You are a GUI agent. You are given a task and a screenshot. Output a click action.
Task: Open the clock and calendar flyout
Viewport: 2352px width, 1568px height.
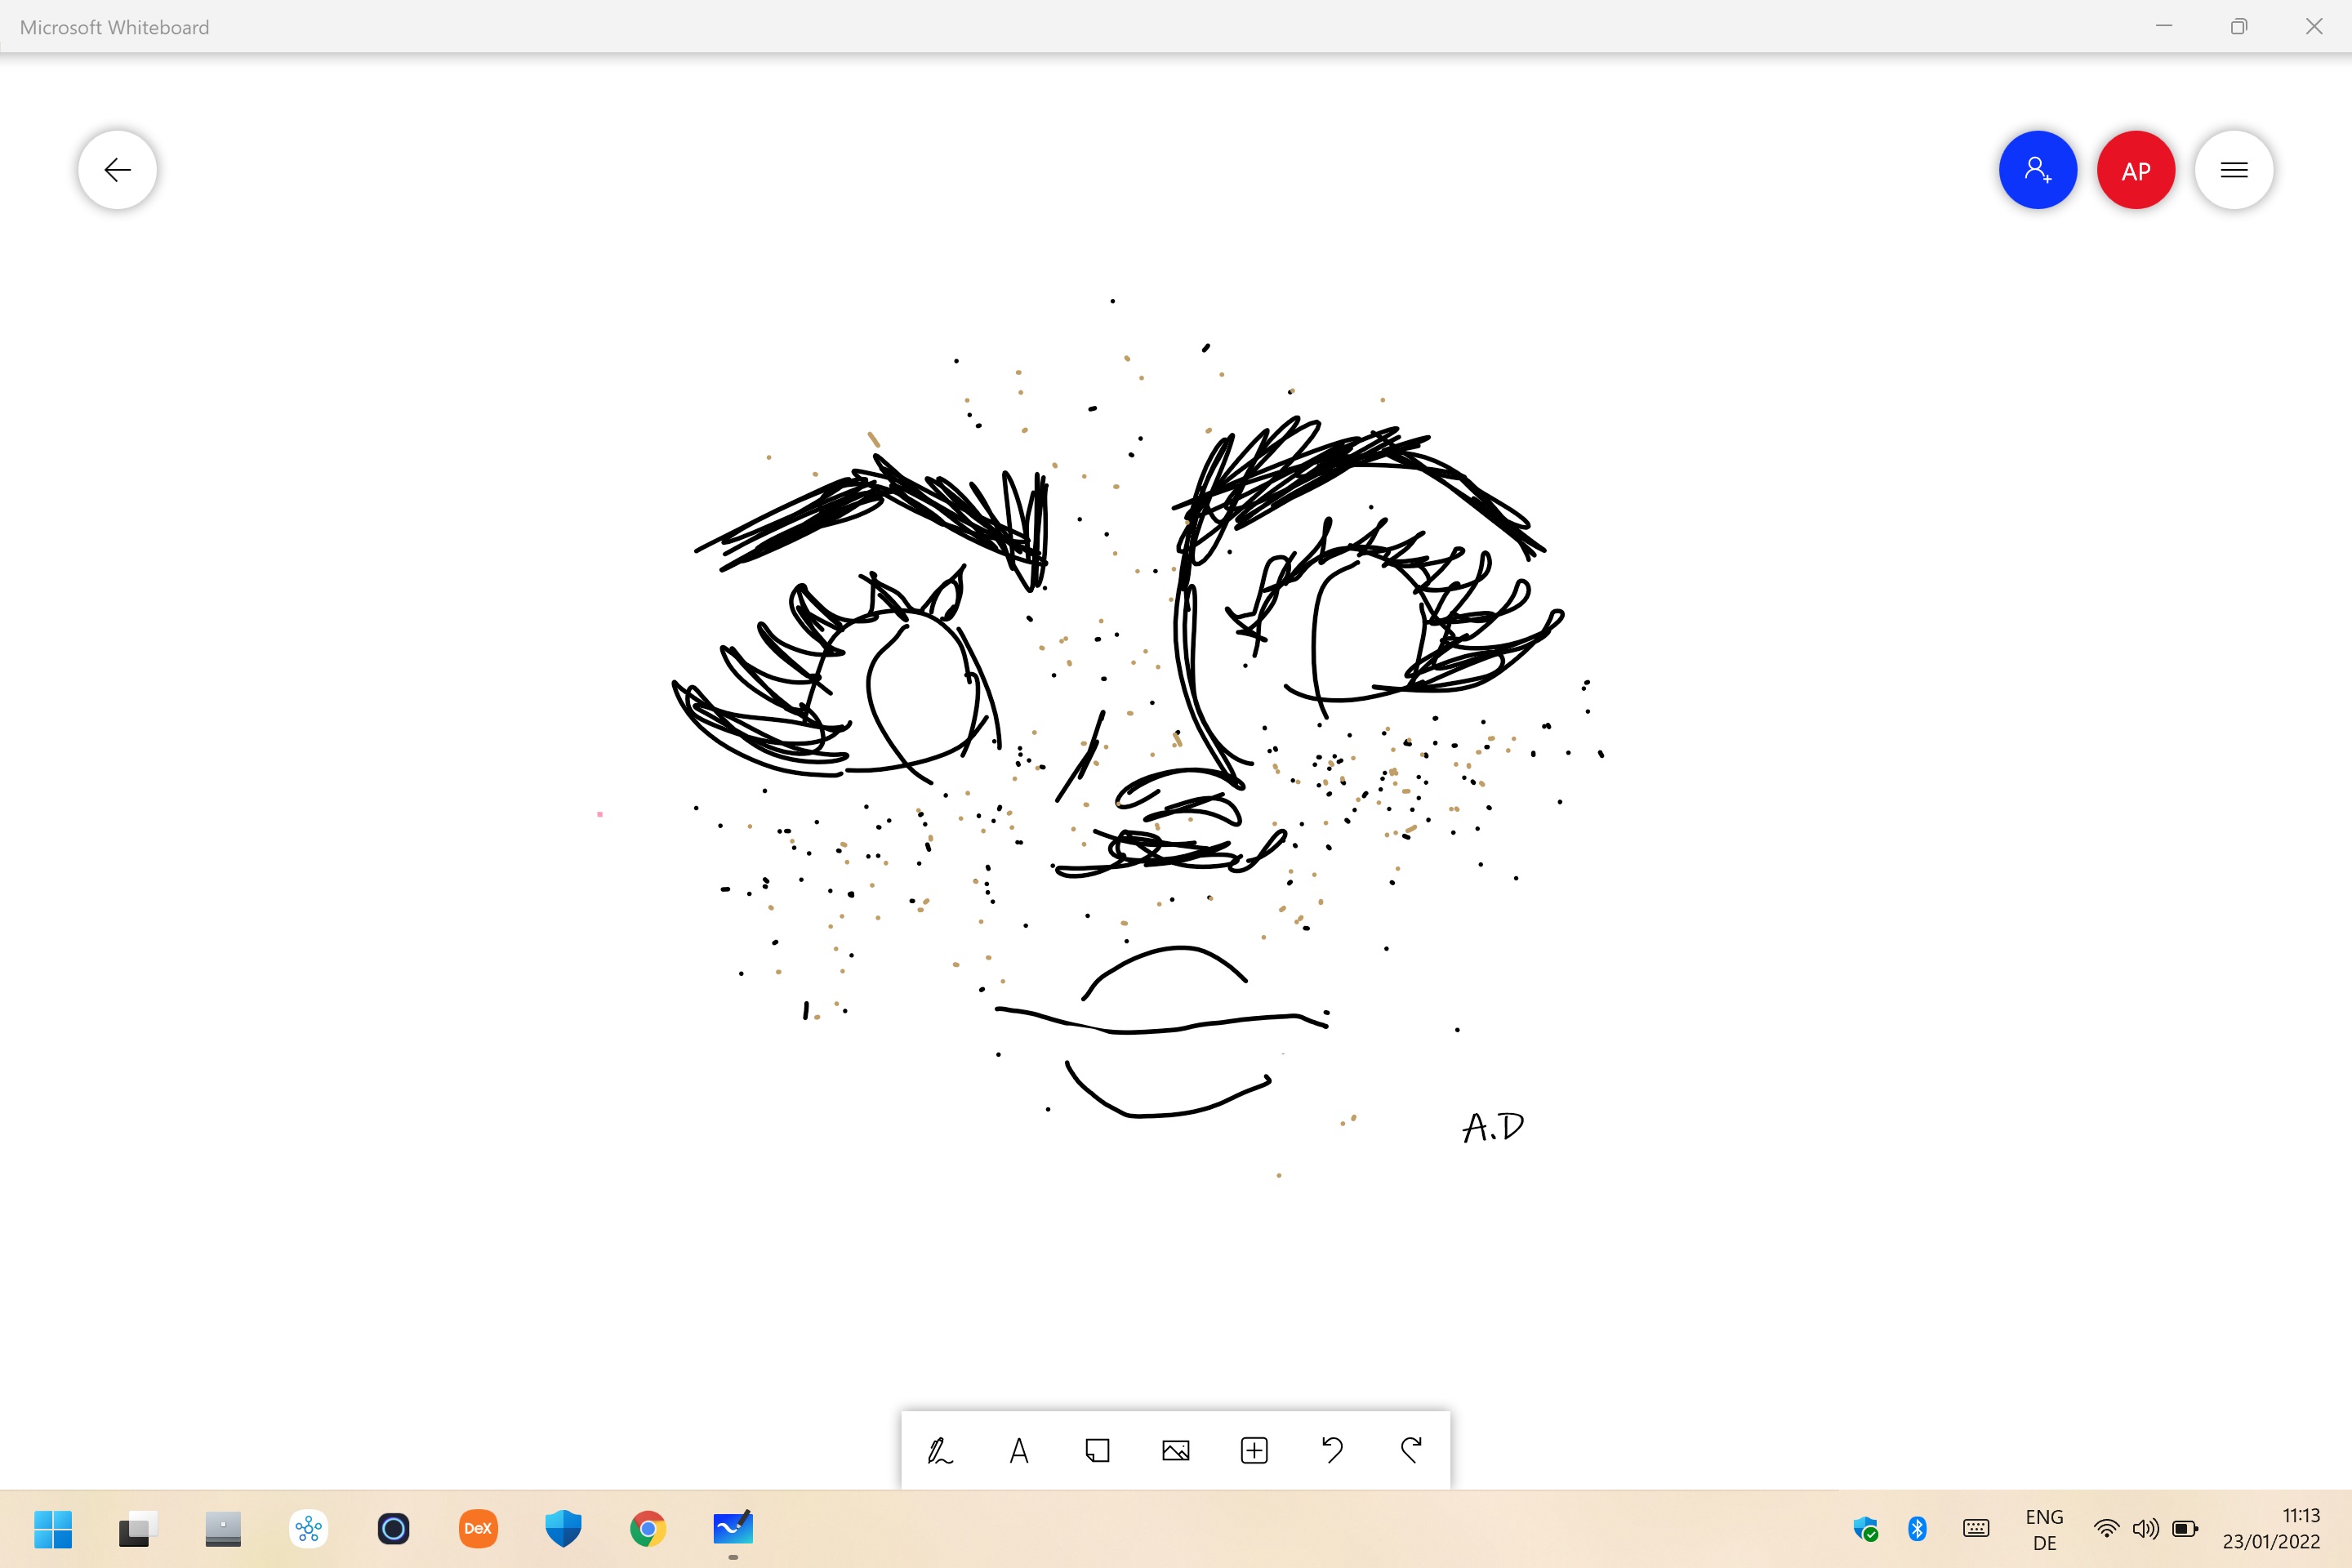coord(2271,1528)
